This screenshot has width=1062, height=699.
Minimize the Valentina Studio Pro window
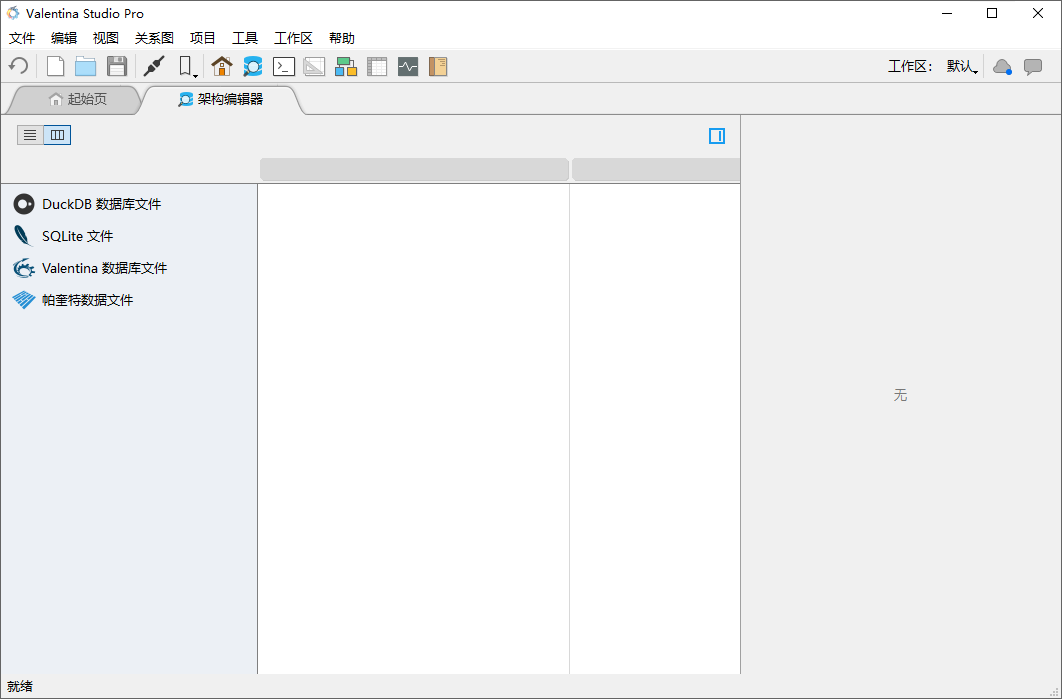(947, 13)
